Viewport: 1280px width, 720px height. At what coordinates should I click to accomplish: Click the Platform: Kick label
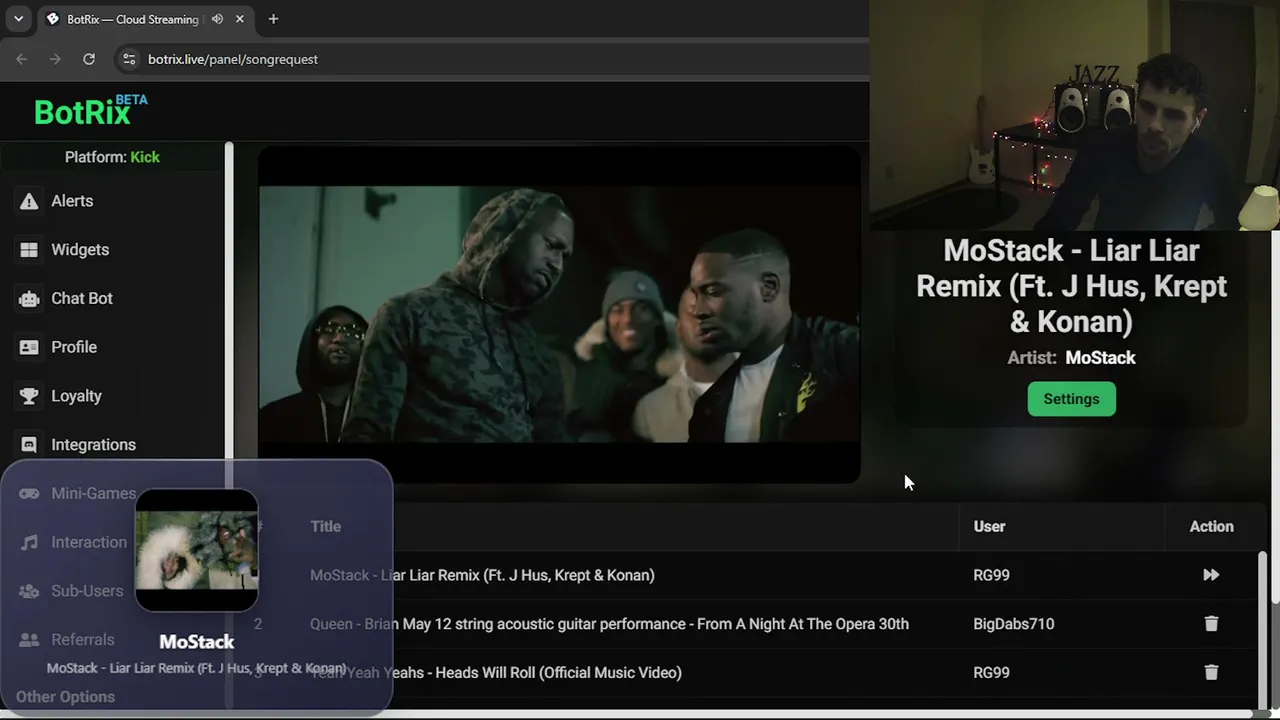point(112,157)
